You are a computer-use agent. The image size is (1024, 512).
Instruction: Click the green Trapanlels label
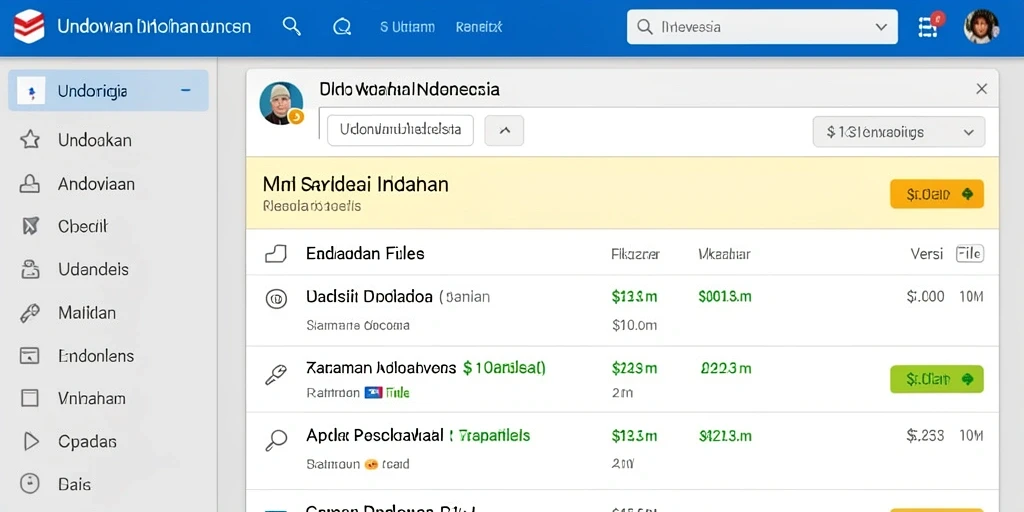(494, 435)
